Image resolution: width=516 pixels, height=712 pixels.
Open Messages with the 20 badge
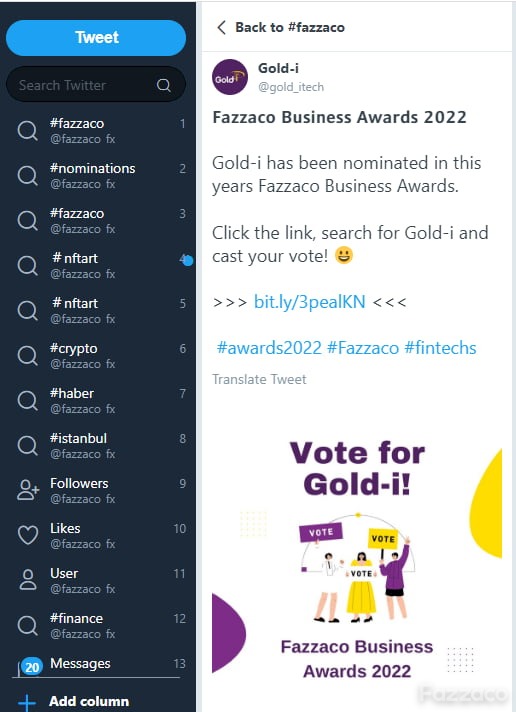(98, 664)
